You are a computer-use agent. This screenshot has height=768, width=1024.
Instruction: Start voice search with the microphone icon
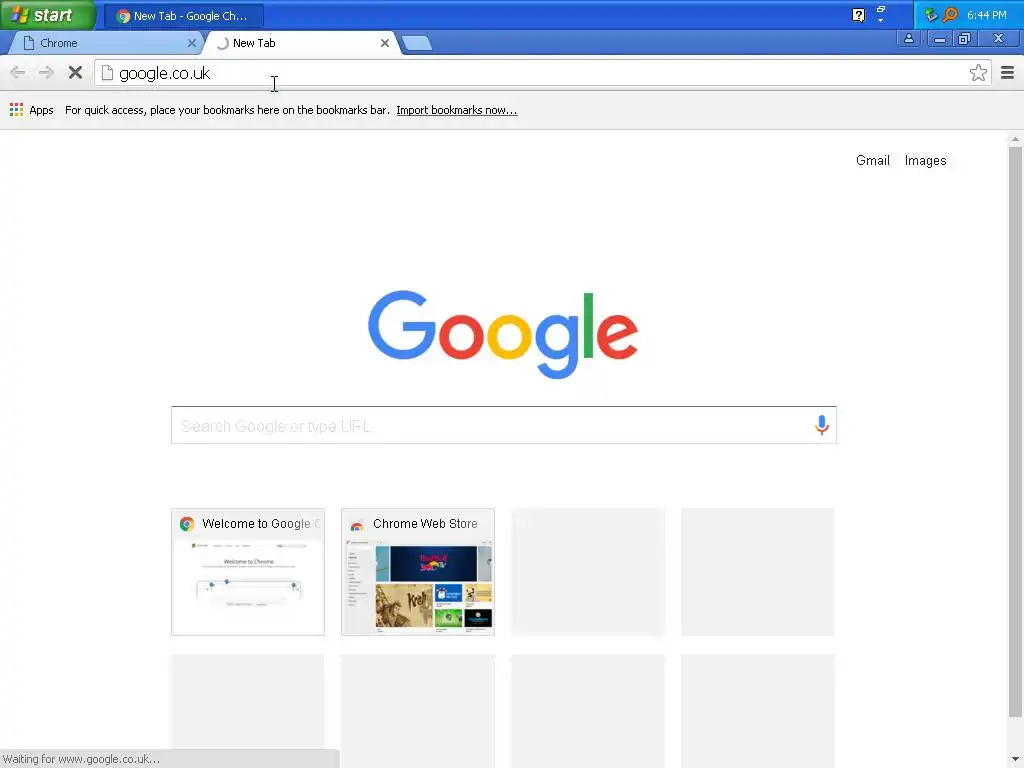pyautogui.click(x=822, y=425)
